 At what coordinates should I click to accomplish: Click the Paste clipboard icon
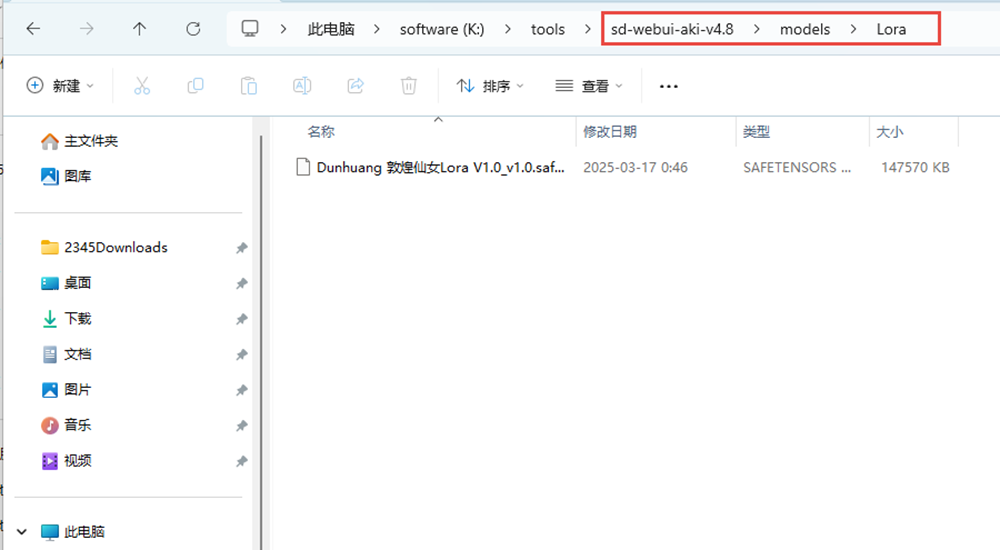[x=249, y=85]
